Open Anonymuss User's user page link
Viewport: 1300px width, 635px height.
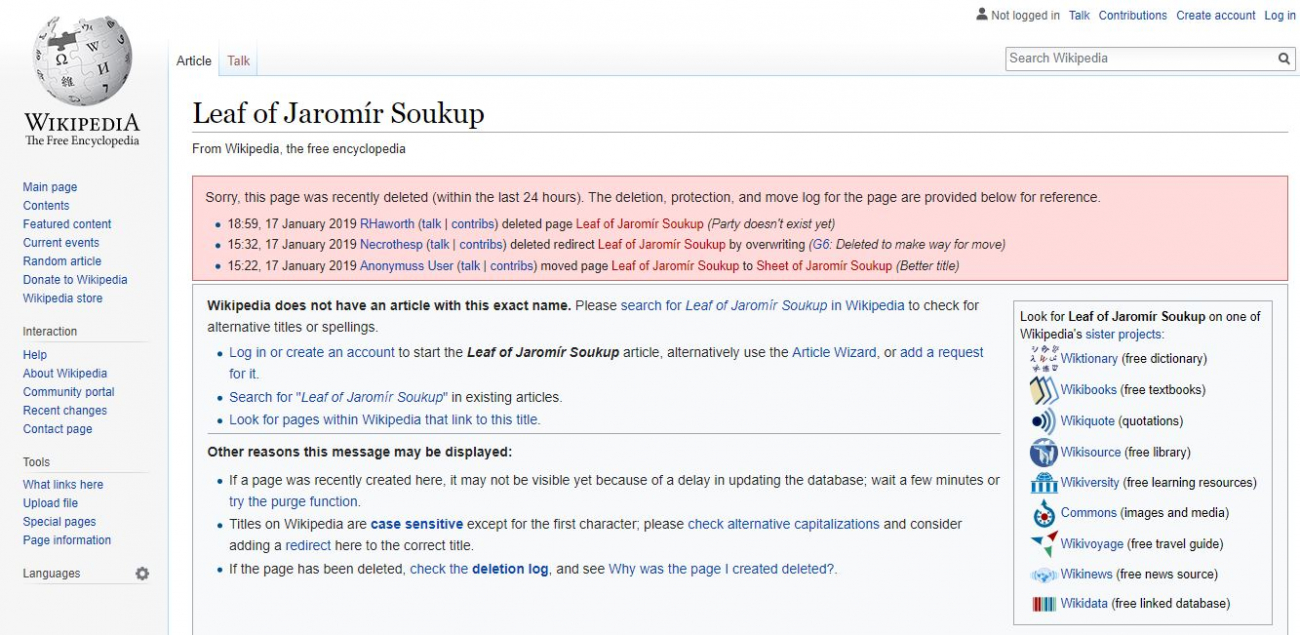pyautogui.click(x=407, y=266)
